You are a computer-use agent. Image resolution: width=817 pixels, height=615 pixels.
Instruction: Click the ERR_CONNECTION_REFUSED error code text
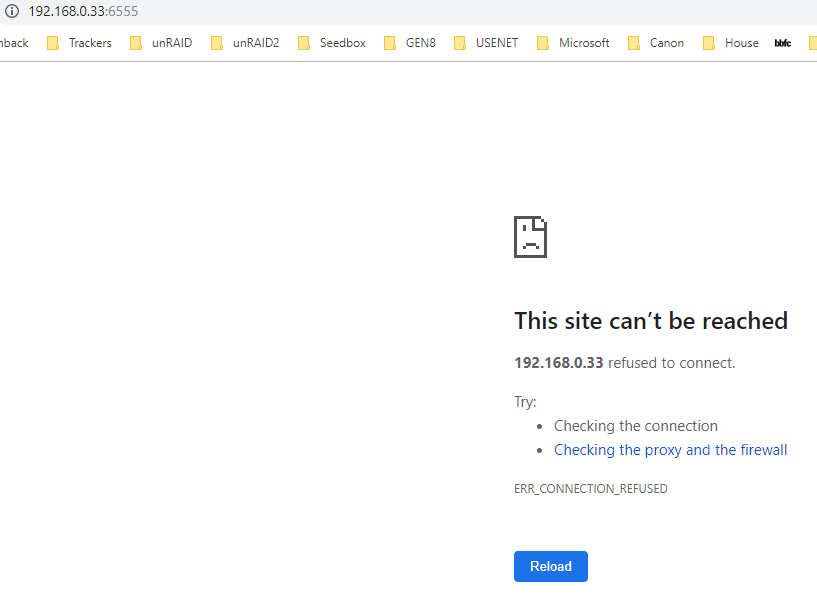click(590, 488)
